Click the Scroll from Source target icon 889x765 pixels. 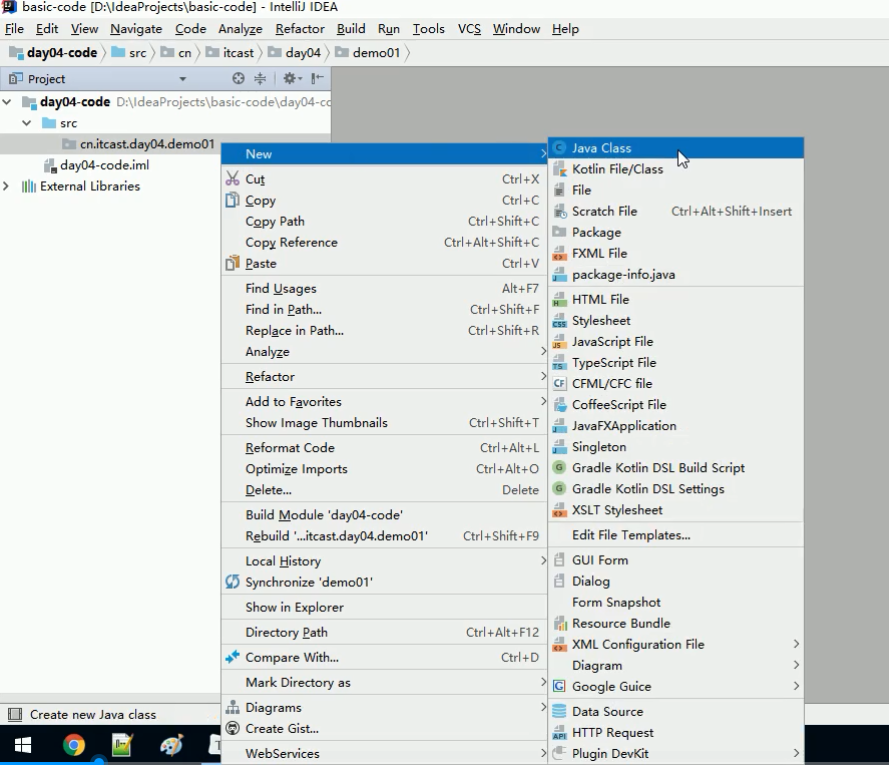pos(238,78)
